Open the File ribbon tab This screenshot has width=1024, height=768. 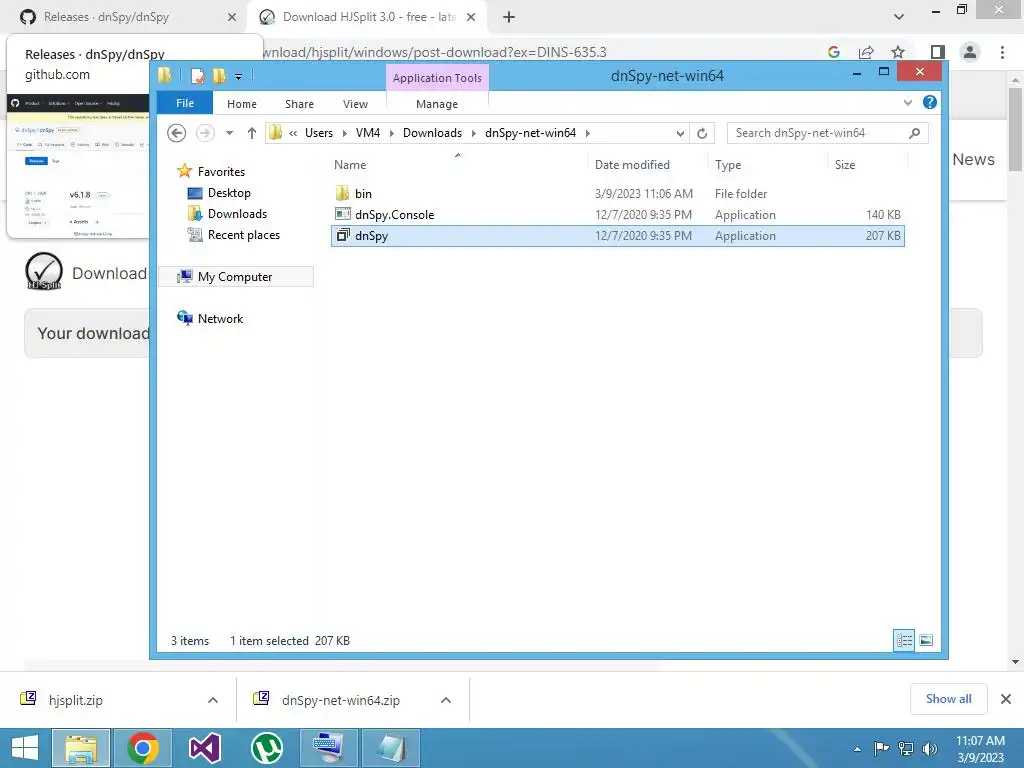185,103
